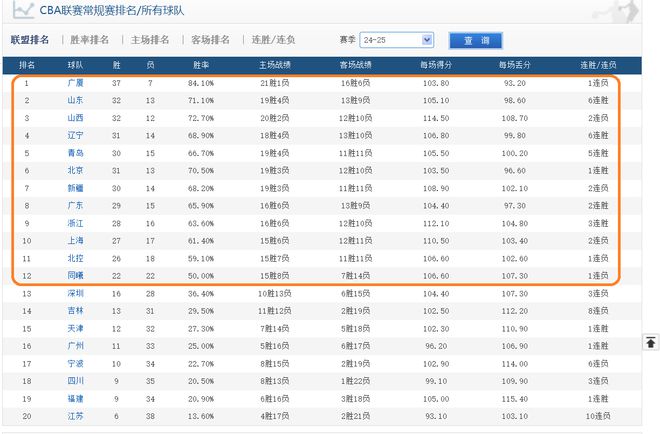Screen dimensions: 660x434
Task: Open the 广厦 team link
Action: (x=75, y=83)
